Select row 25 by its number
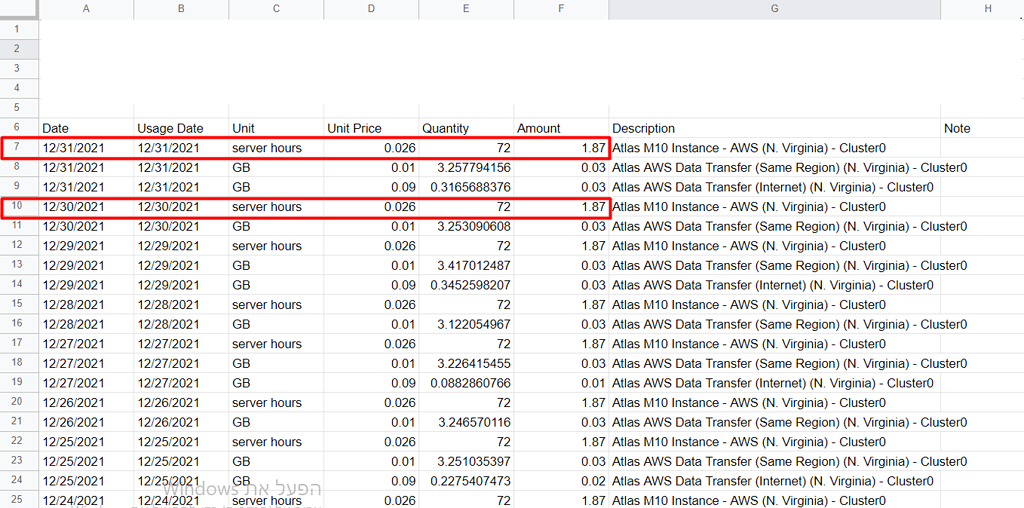 17,500
